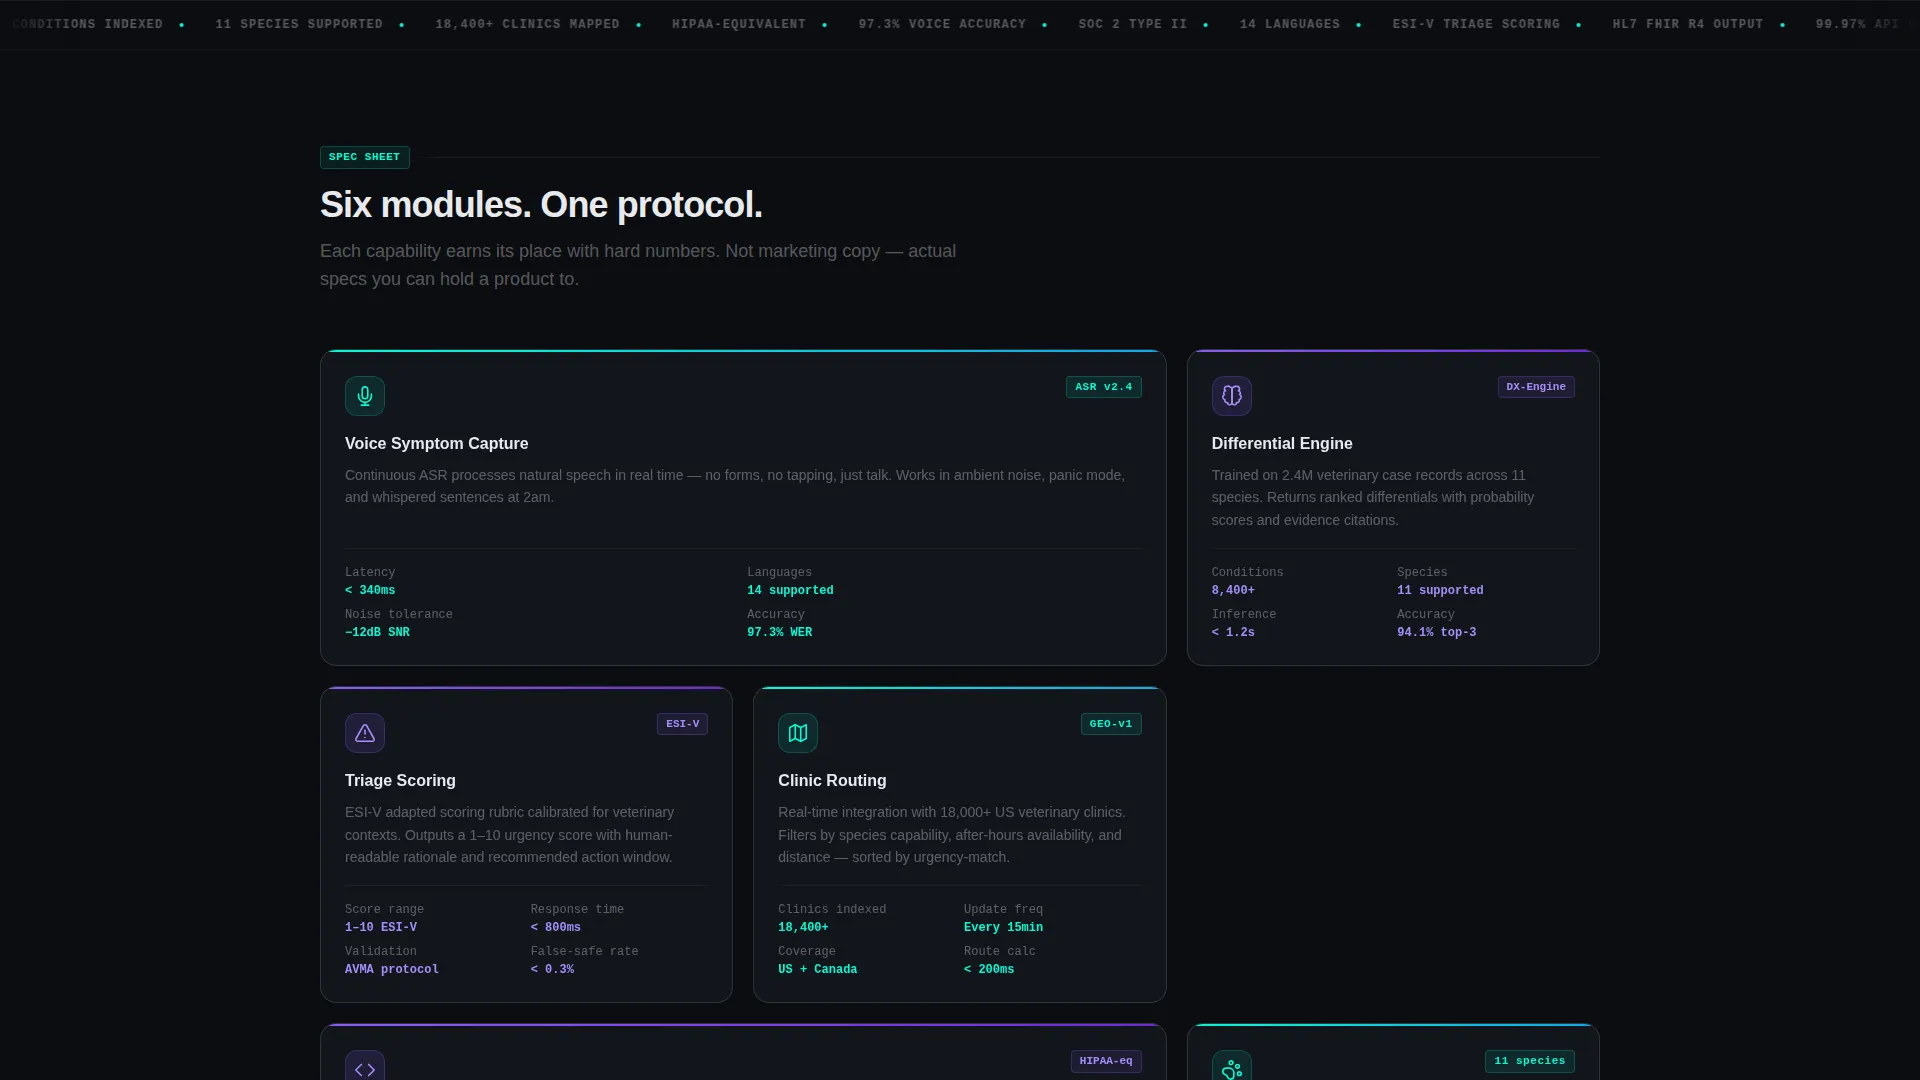Click the brain icon on Differential Engine
The width and height of the screenshot is (1920, 1080).
pos(1232,396)
